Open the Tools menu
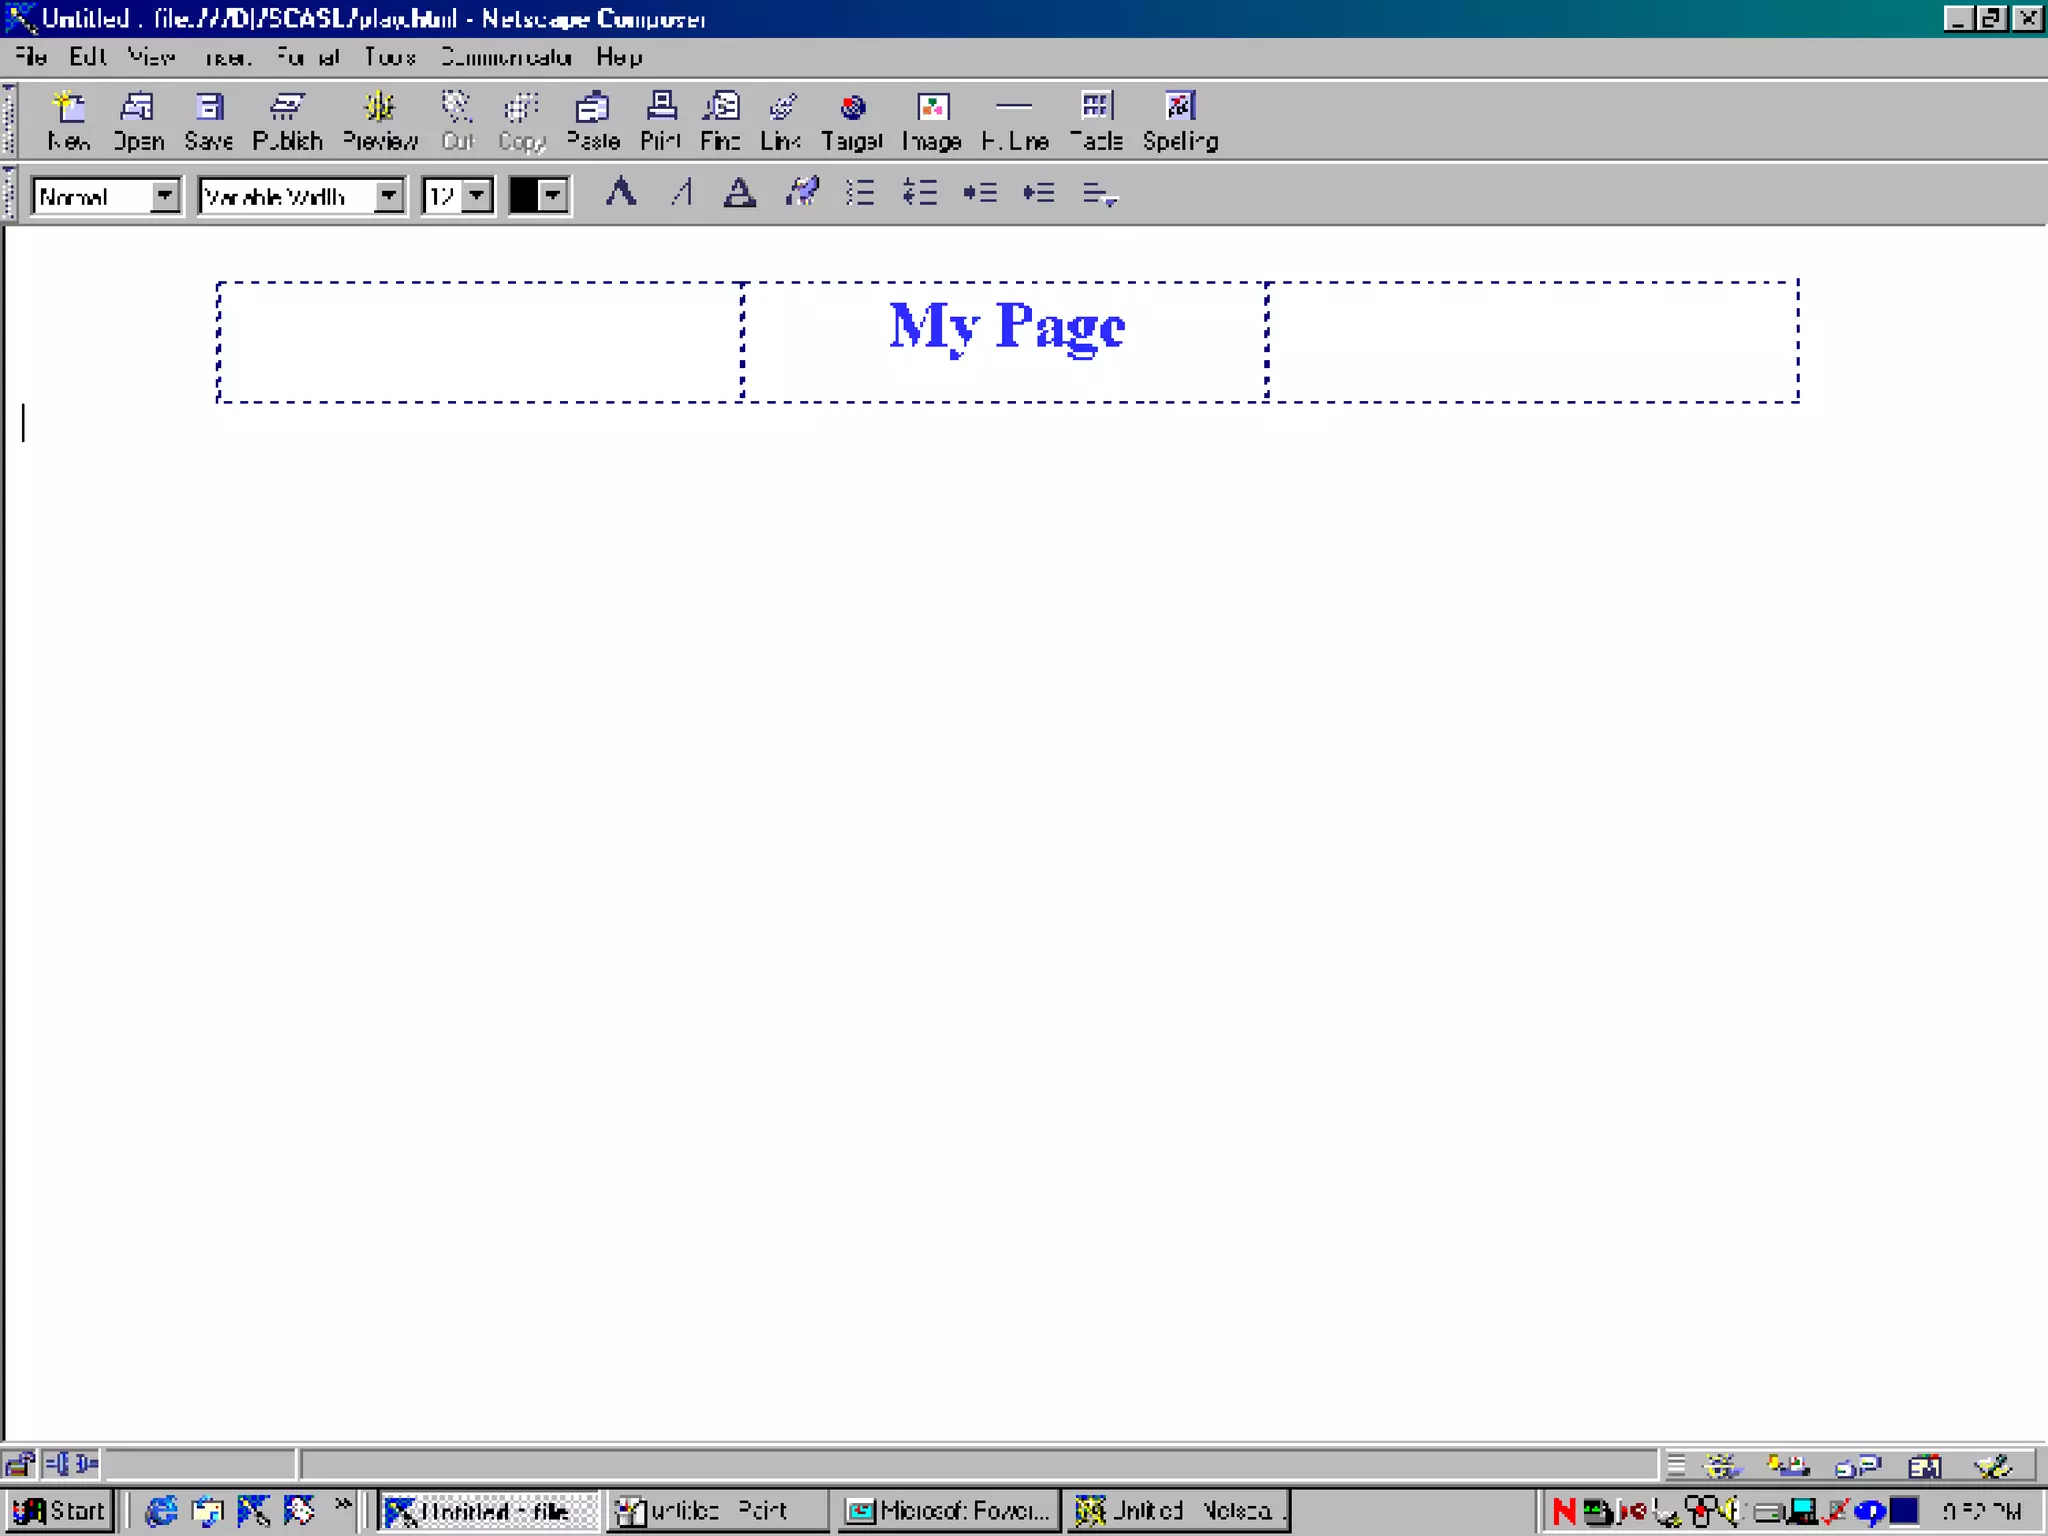Screen dimensions: 2048x1536 pyautogui.click(x=389, y=57)
